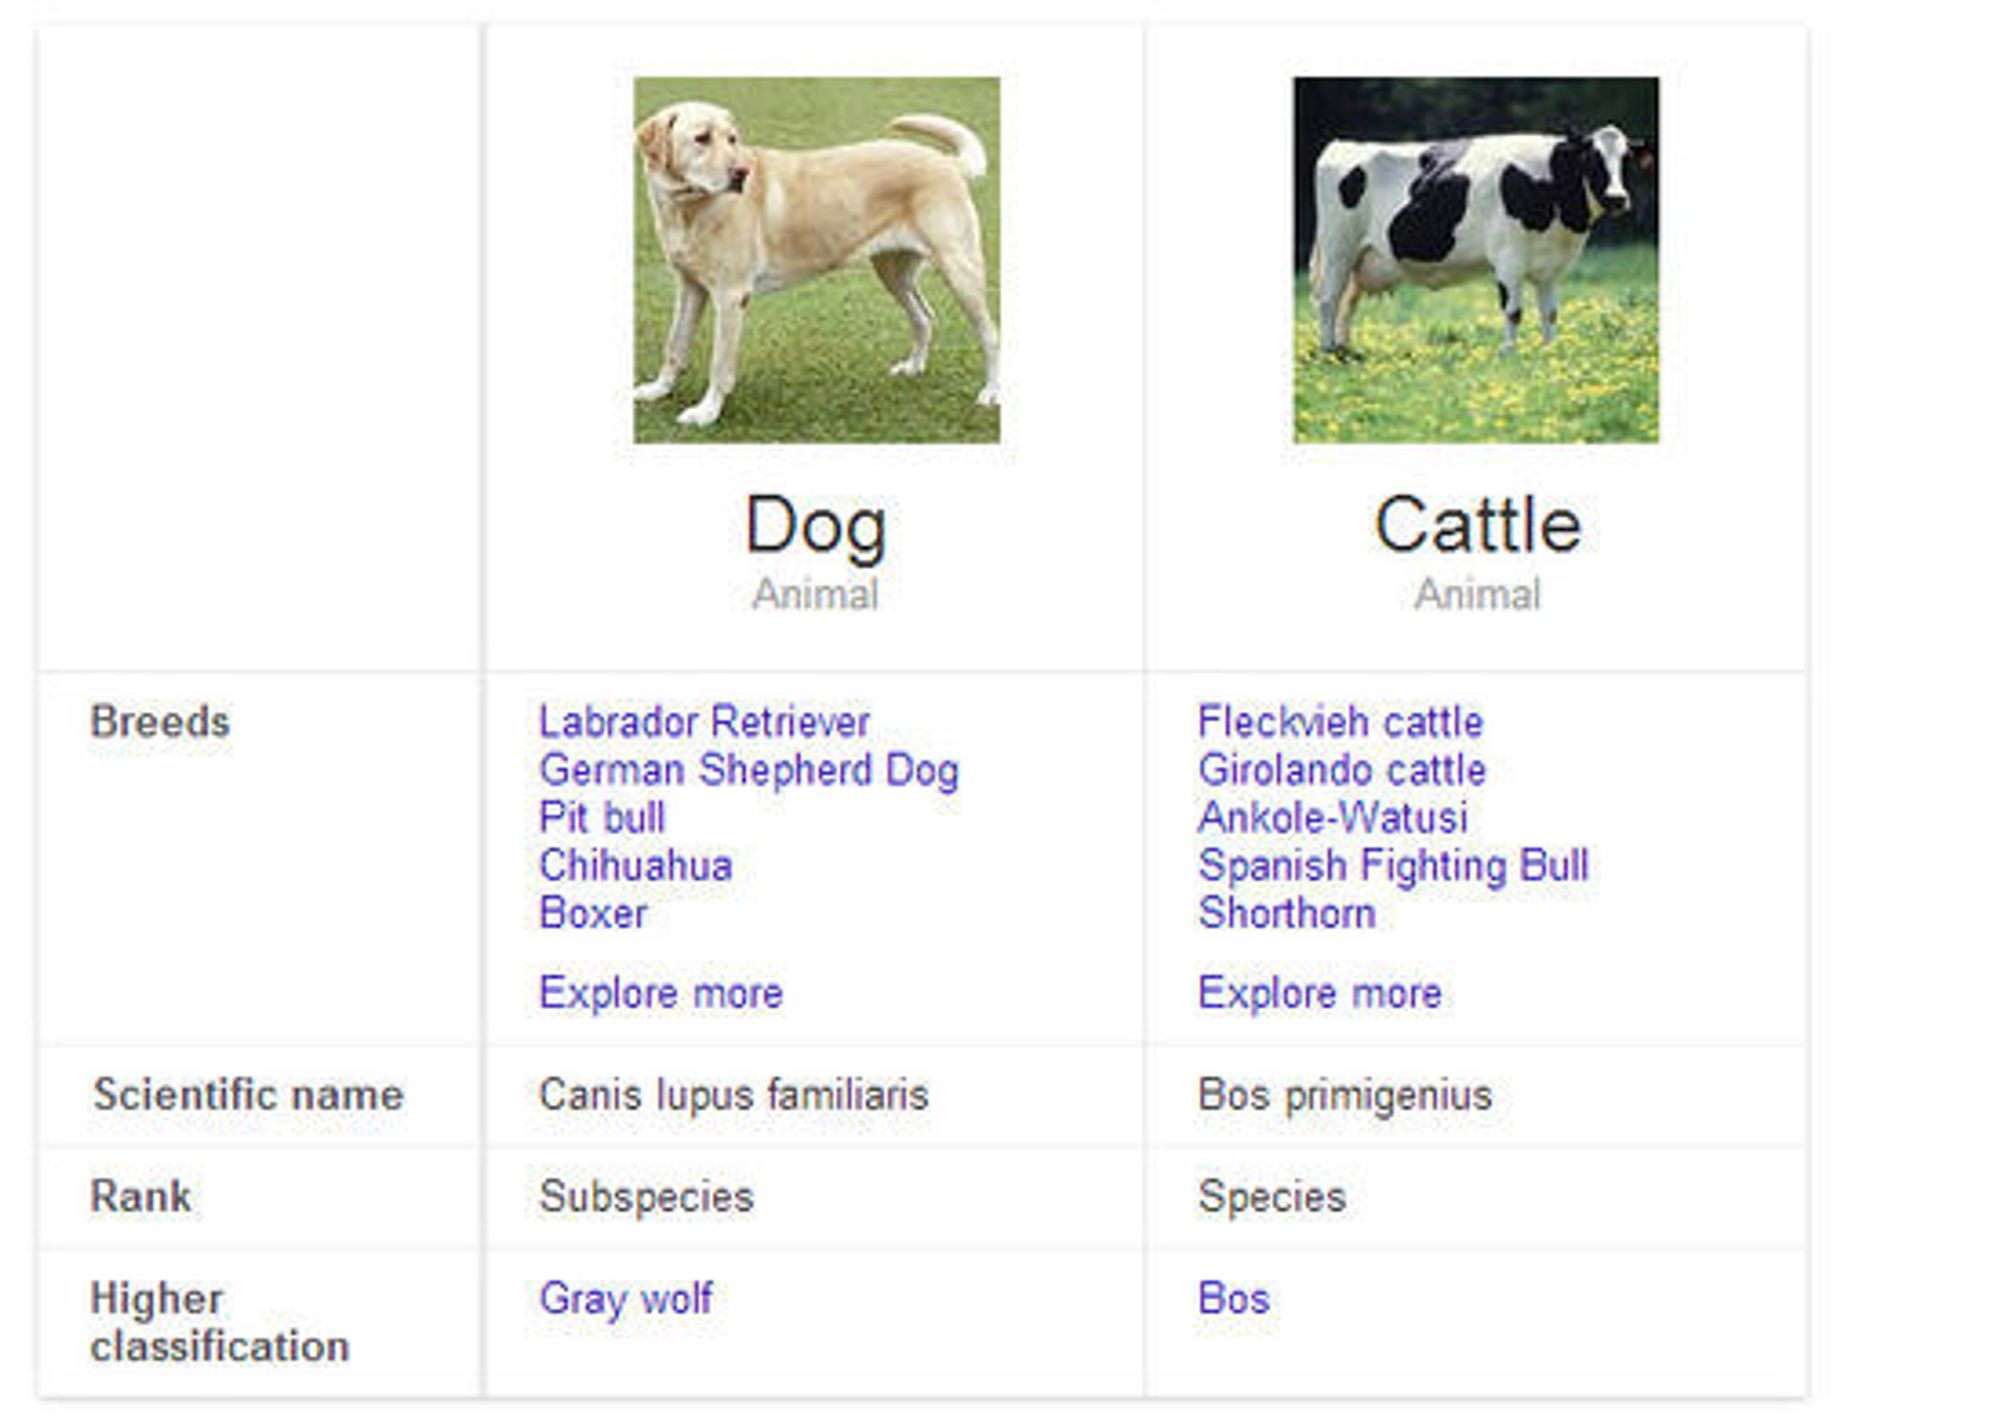The image size is (2000, 1415).
Task: Open the Chihuahua breed link
Action: tap(636, 865)
